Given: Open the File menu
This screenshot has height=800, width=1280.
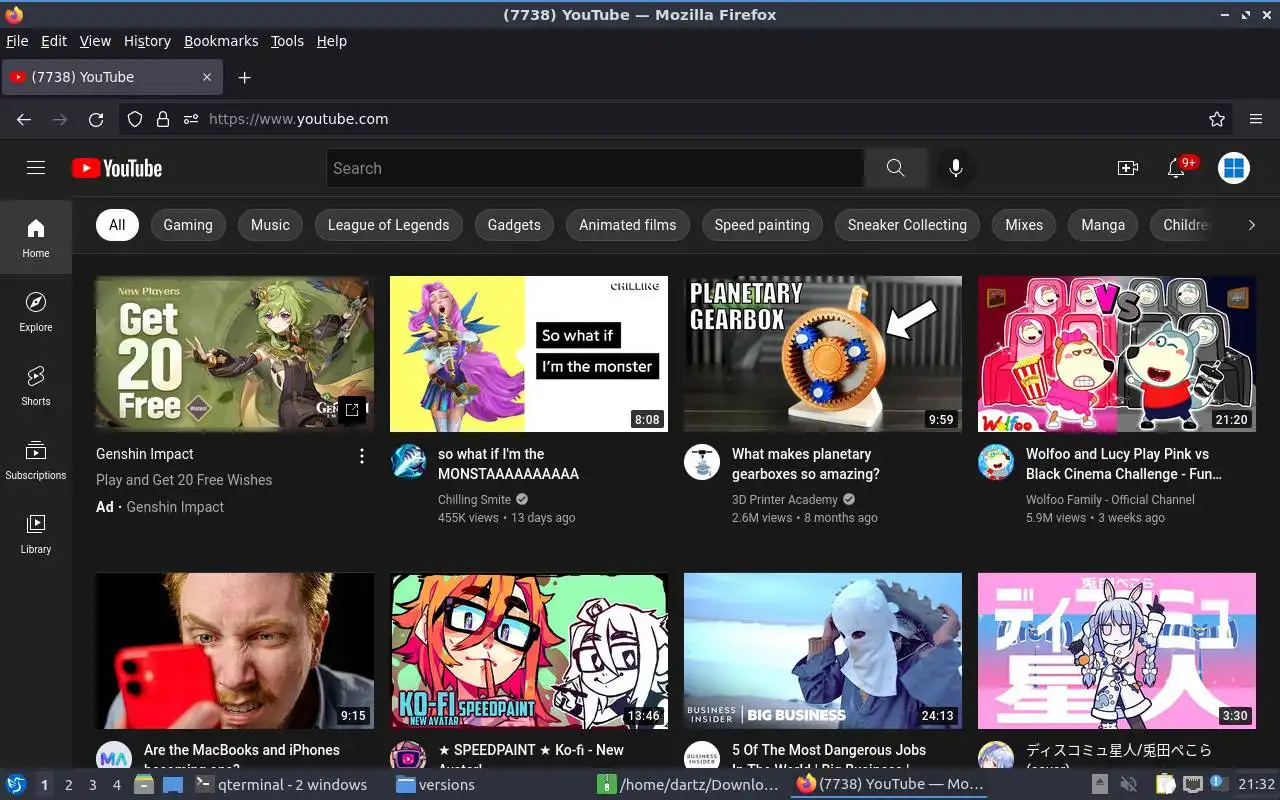Looking at the screenshot, I should (17, 41).
